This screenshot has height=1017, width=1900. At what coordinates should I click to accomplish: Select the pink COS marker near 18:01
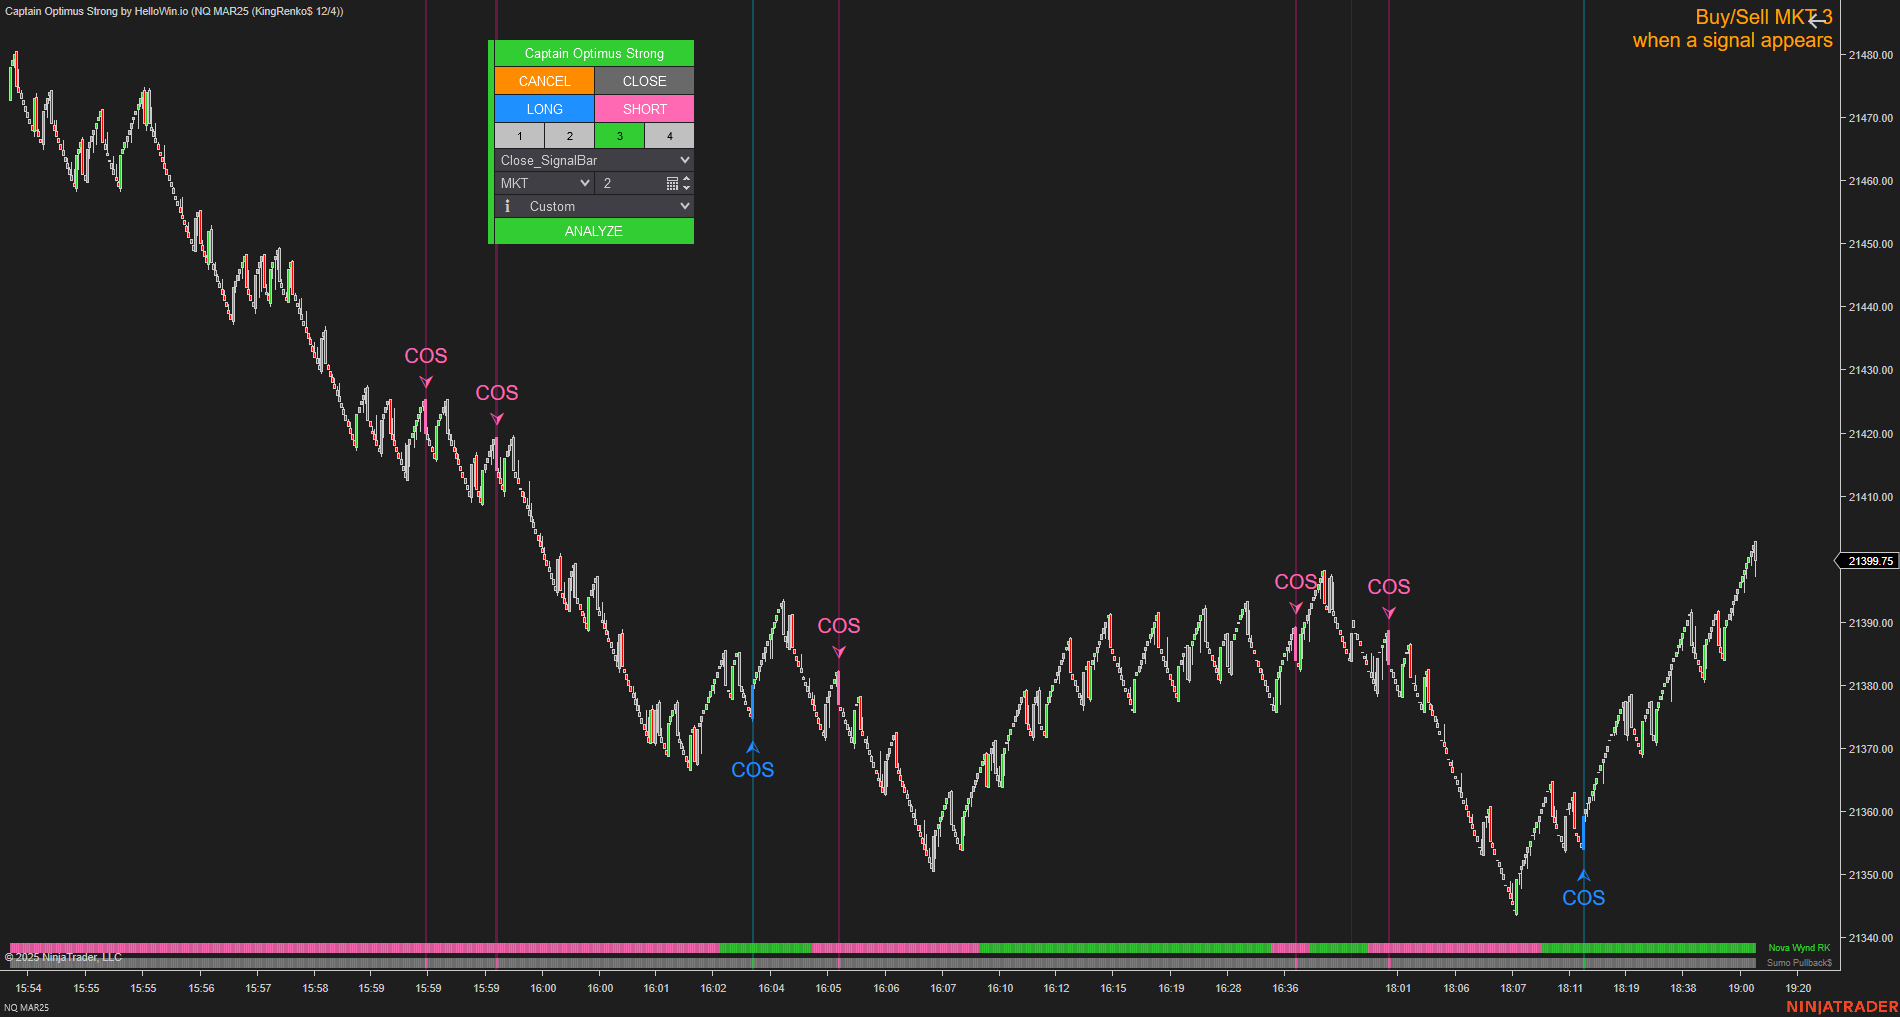click(x=1389, y=614)
